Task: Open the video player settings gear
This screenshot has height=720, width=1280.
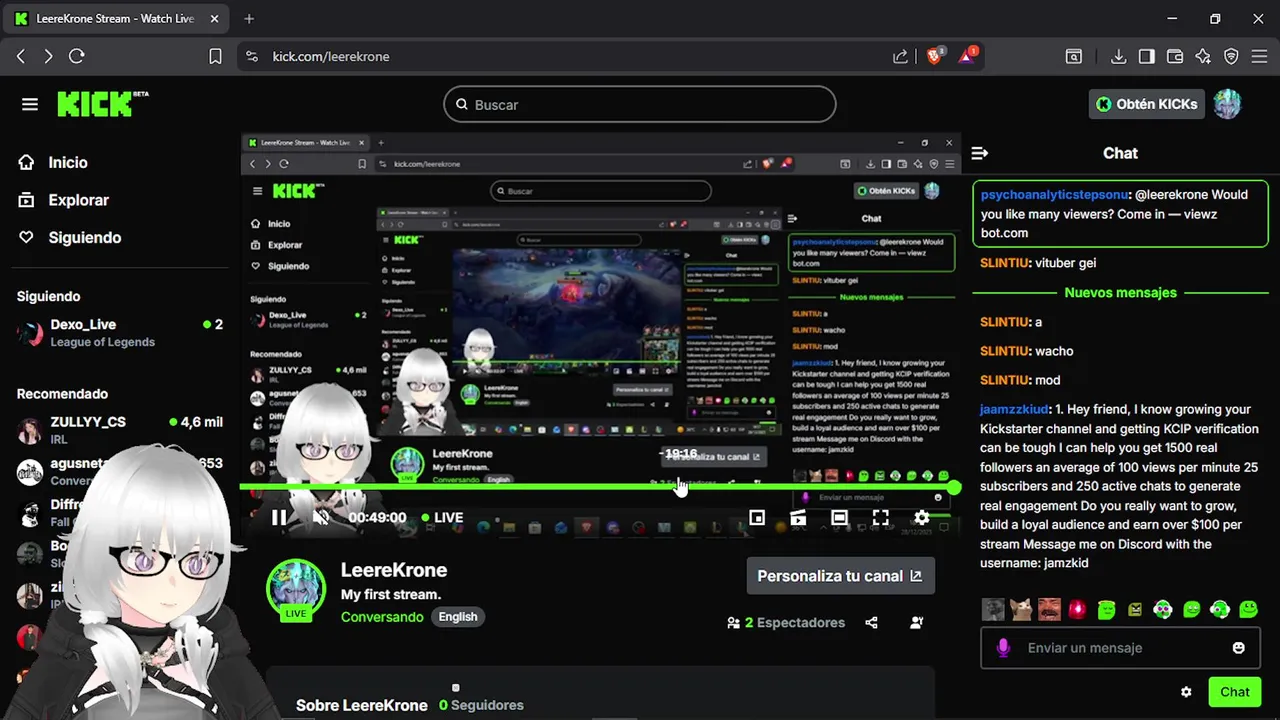Action: click(x=921, y=518)
